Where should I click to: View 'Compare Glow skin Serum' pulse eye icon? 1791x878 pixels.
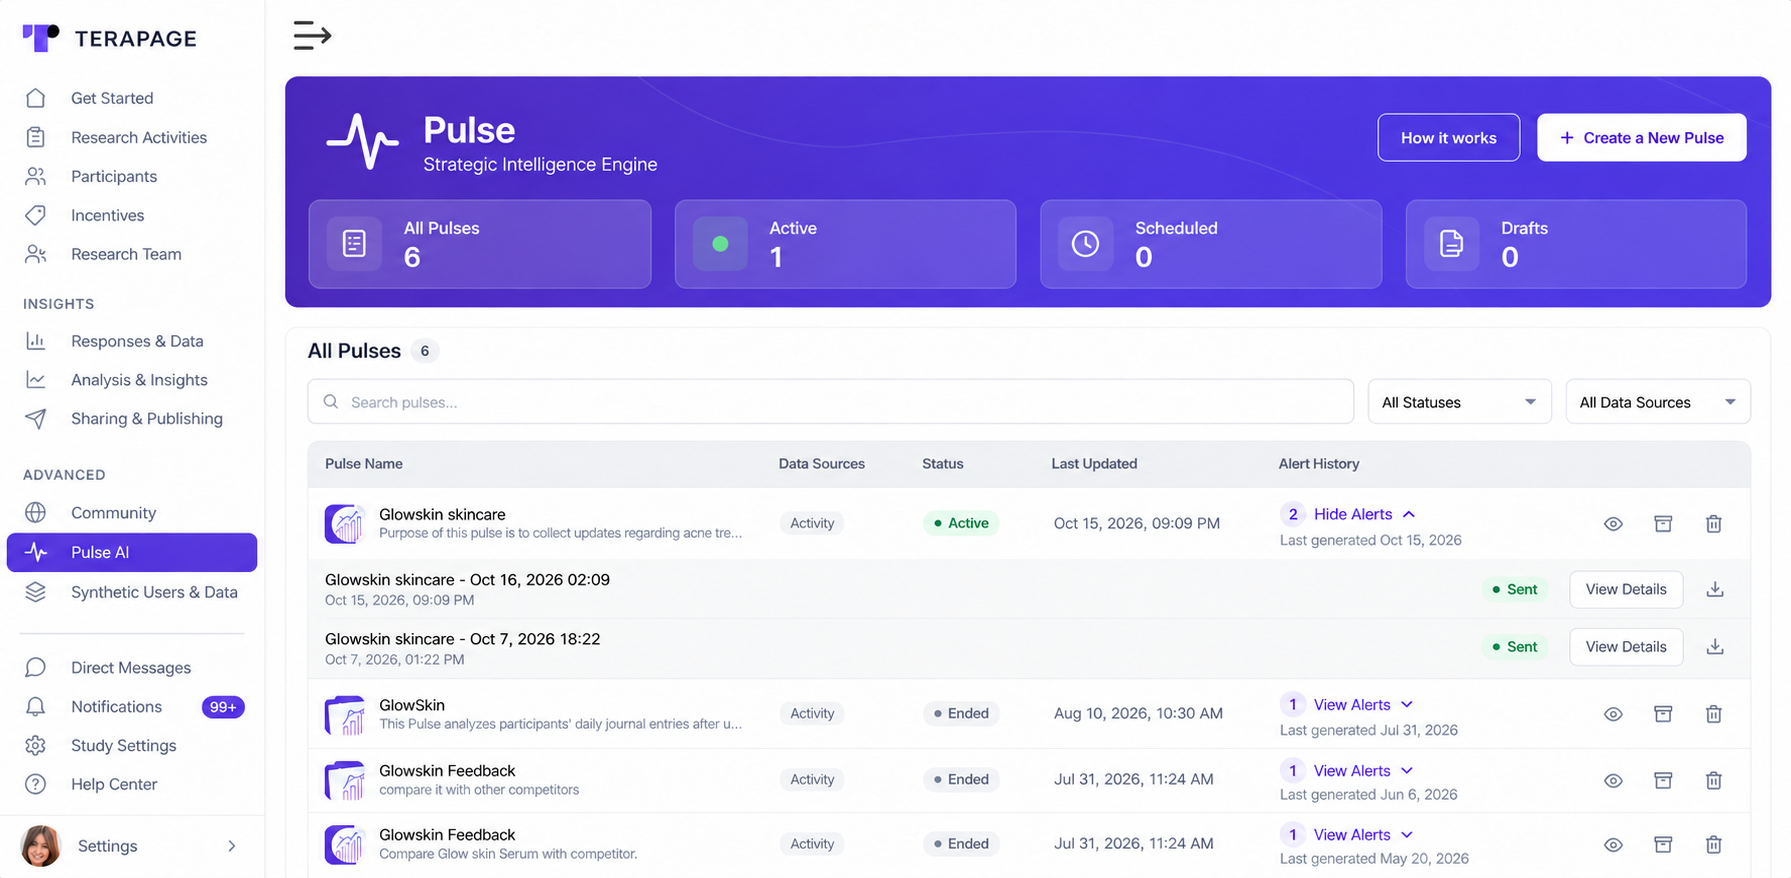1613,845
